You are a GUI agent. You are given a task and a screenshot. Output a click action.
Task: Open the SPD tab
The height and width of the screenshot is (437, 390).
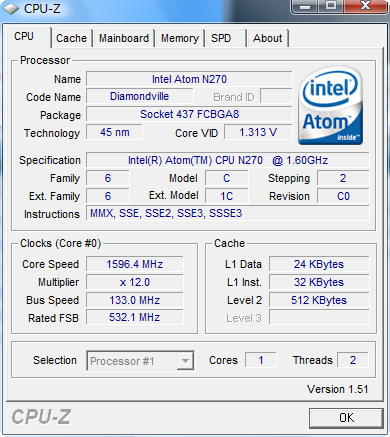coord(225,38)
